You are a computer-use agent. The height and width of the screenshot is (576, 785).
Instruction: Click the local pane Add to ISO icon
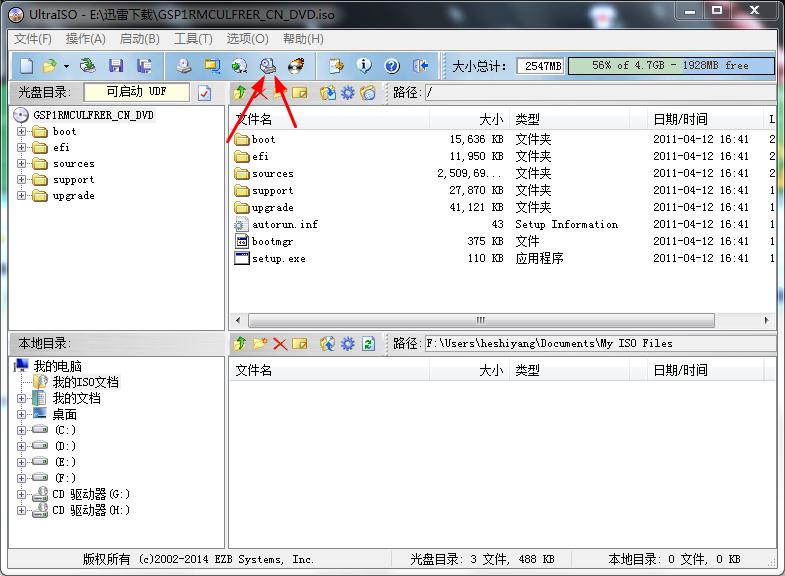[x=327, y=344]
